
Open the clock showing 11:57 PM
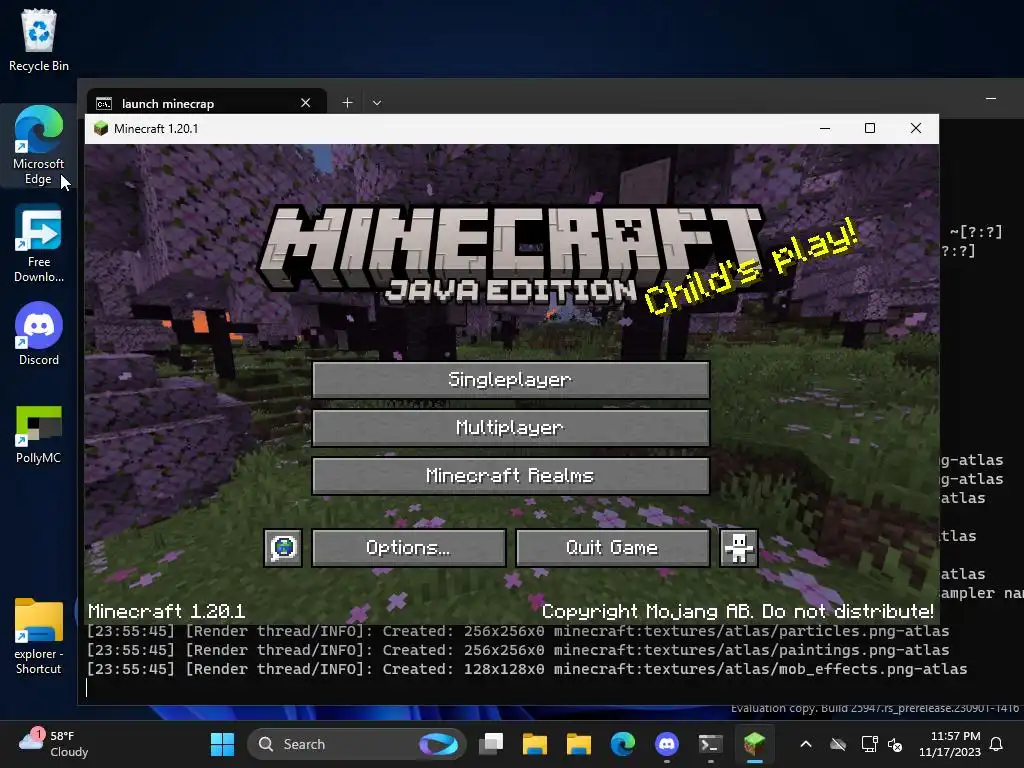(x=950, y=744)
